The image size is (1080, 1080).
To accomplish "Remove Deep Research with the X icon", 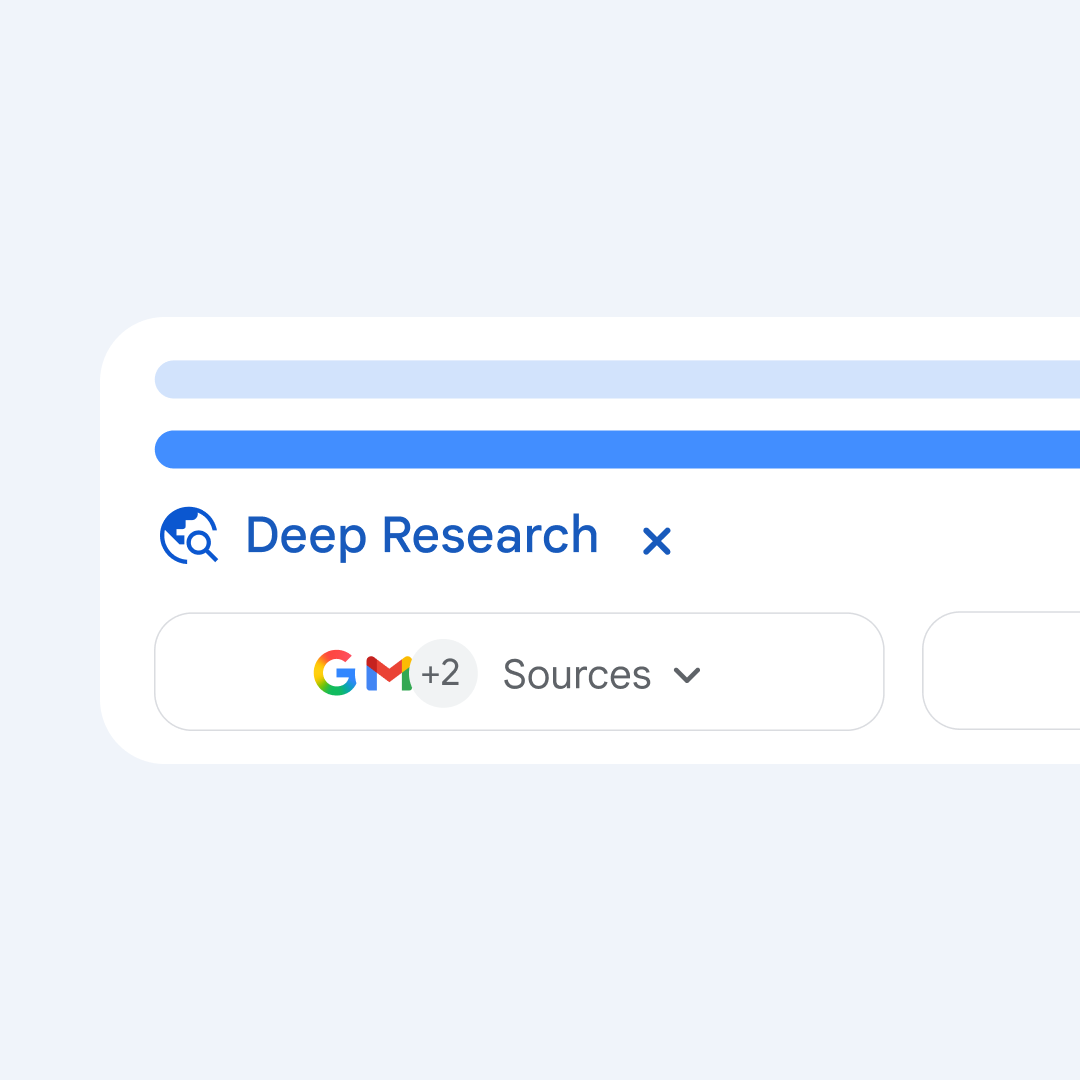I will coord(656,541).
